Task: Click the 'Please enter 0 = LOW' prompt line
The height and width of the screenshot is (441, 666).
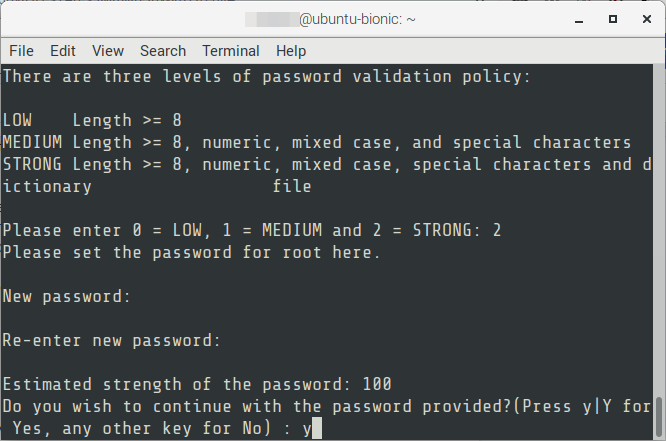Action: (252, 230)
